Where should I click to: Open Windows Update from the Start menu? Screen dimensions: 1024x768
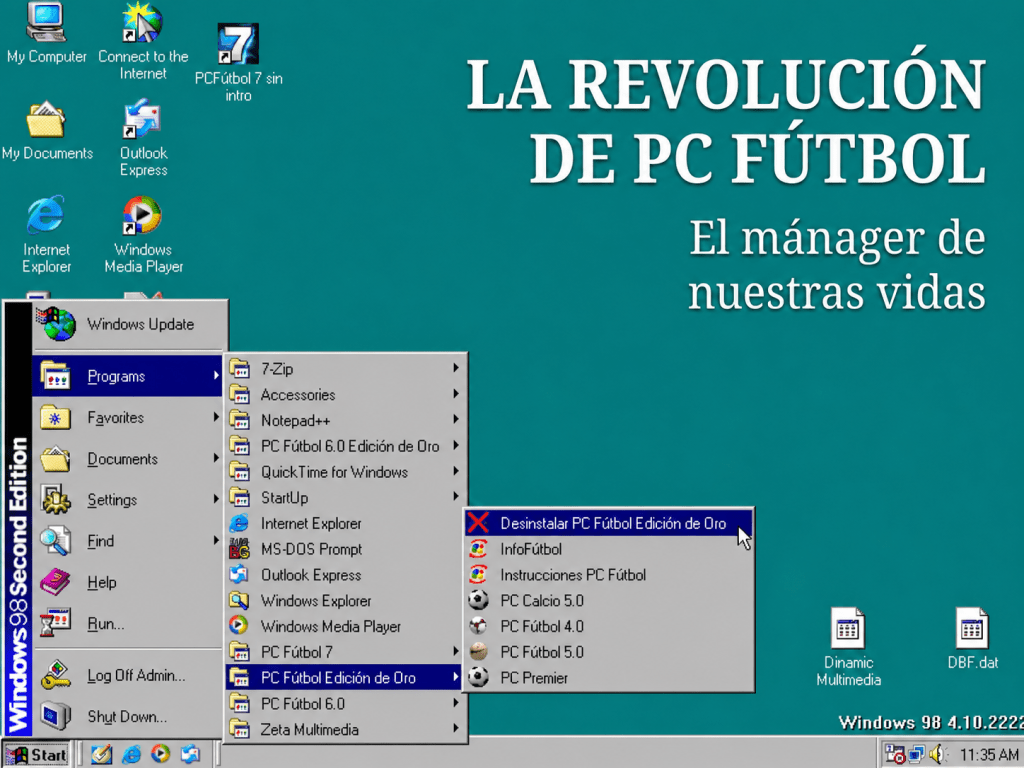pyautogui.click(x=129, y=325)
